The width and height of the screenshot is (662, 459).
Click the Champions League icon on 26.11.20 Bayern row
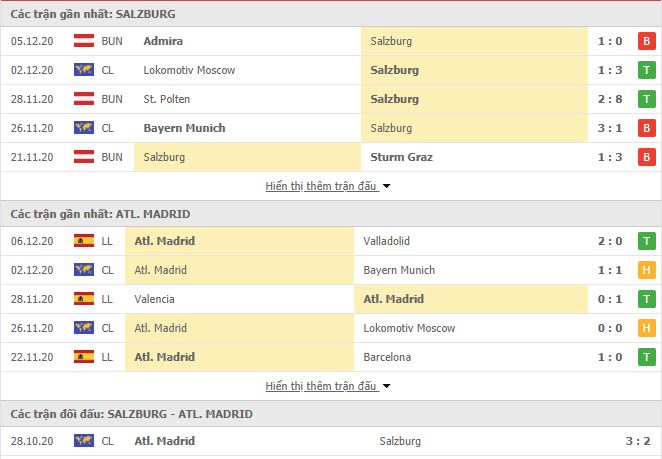coord(84,128)
